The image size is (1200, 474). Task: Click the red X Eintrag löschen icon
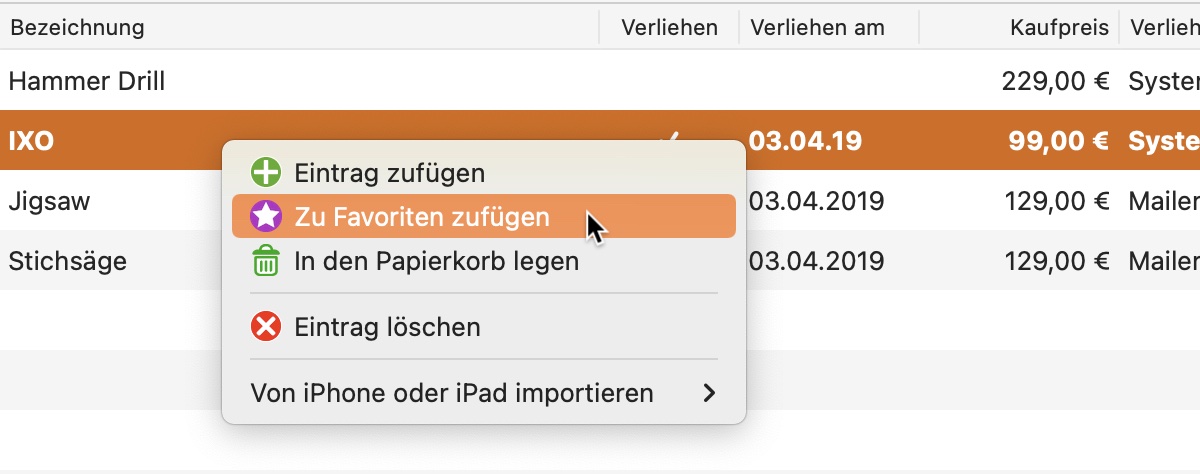[265, 327]
